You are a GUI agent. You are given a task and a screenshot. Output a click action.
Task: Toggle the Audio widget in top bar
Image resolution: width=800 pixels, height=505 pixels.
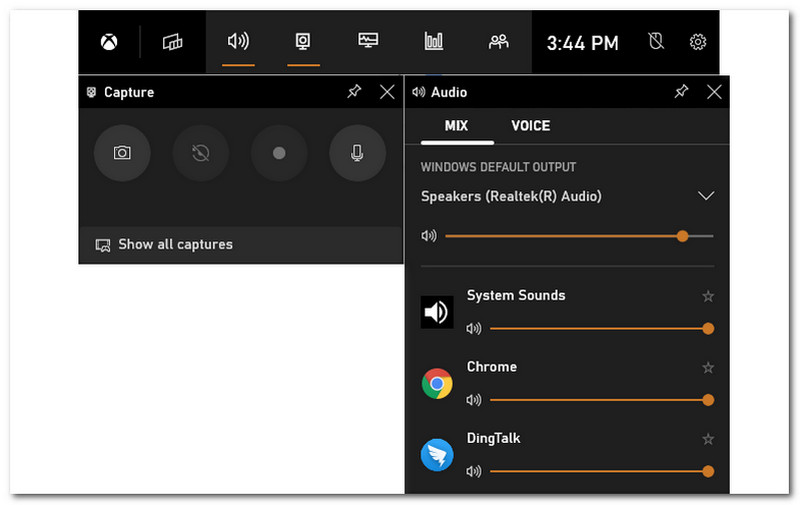(x=238, y=41)
